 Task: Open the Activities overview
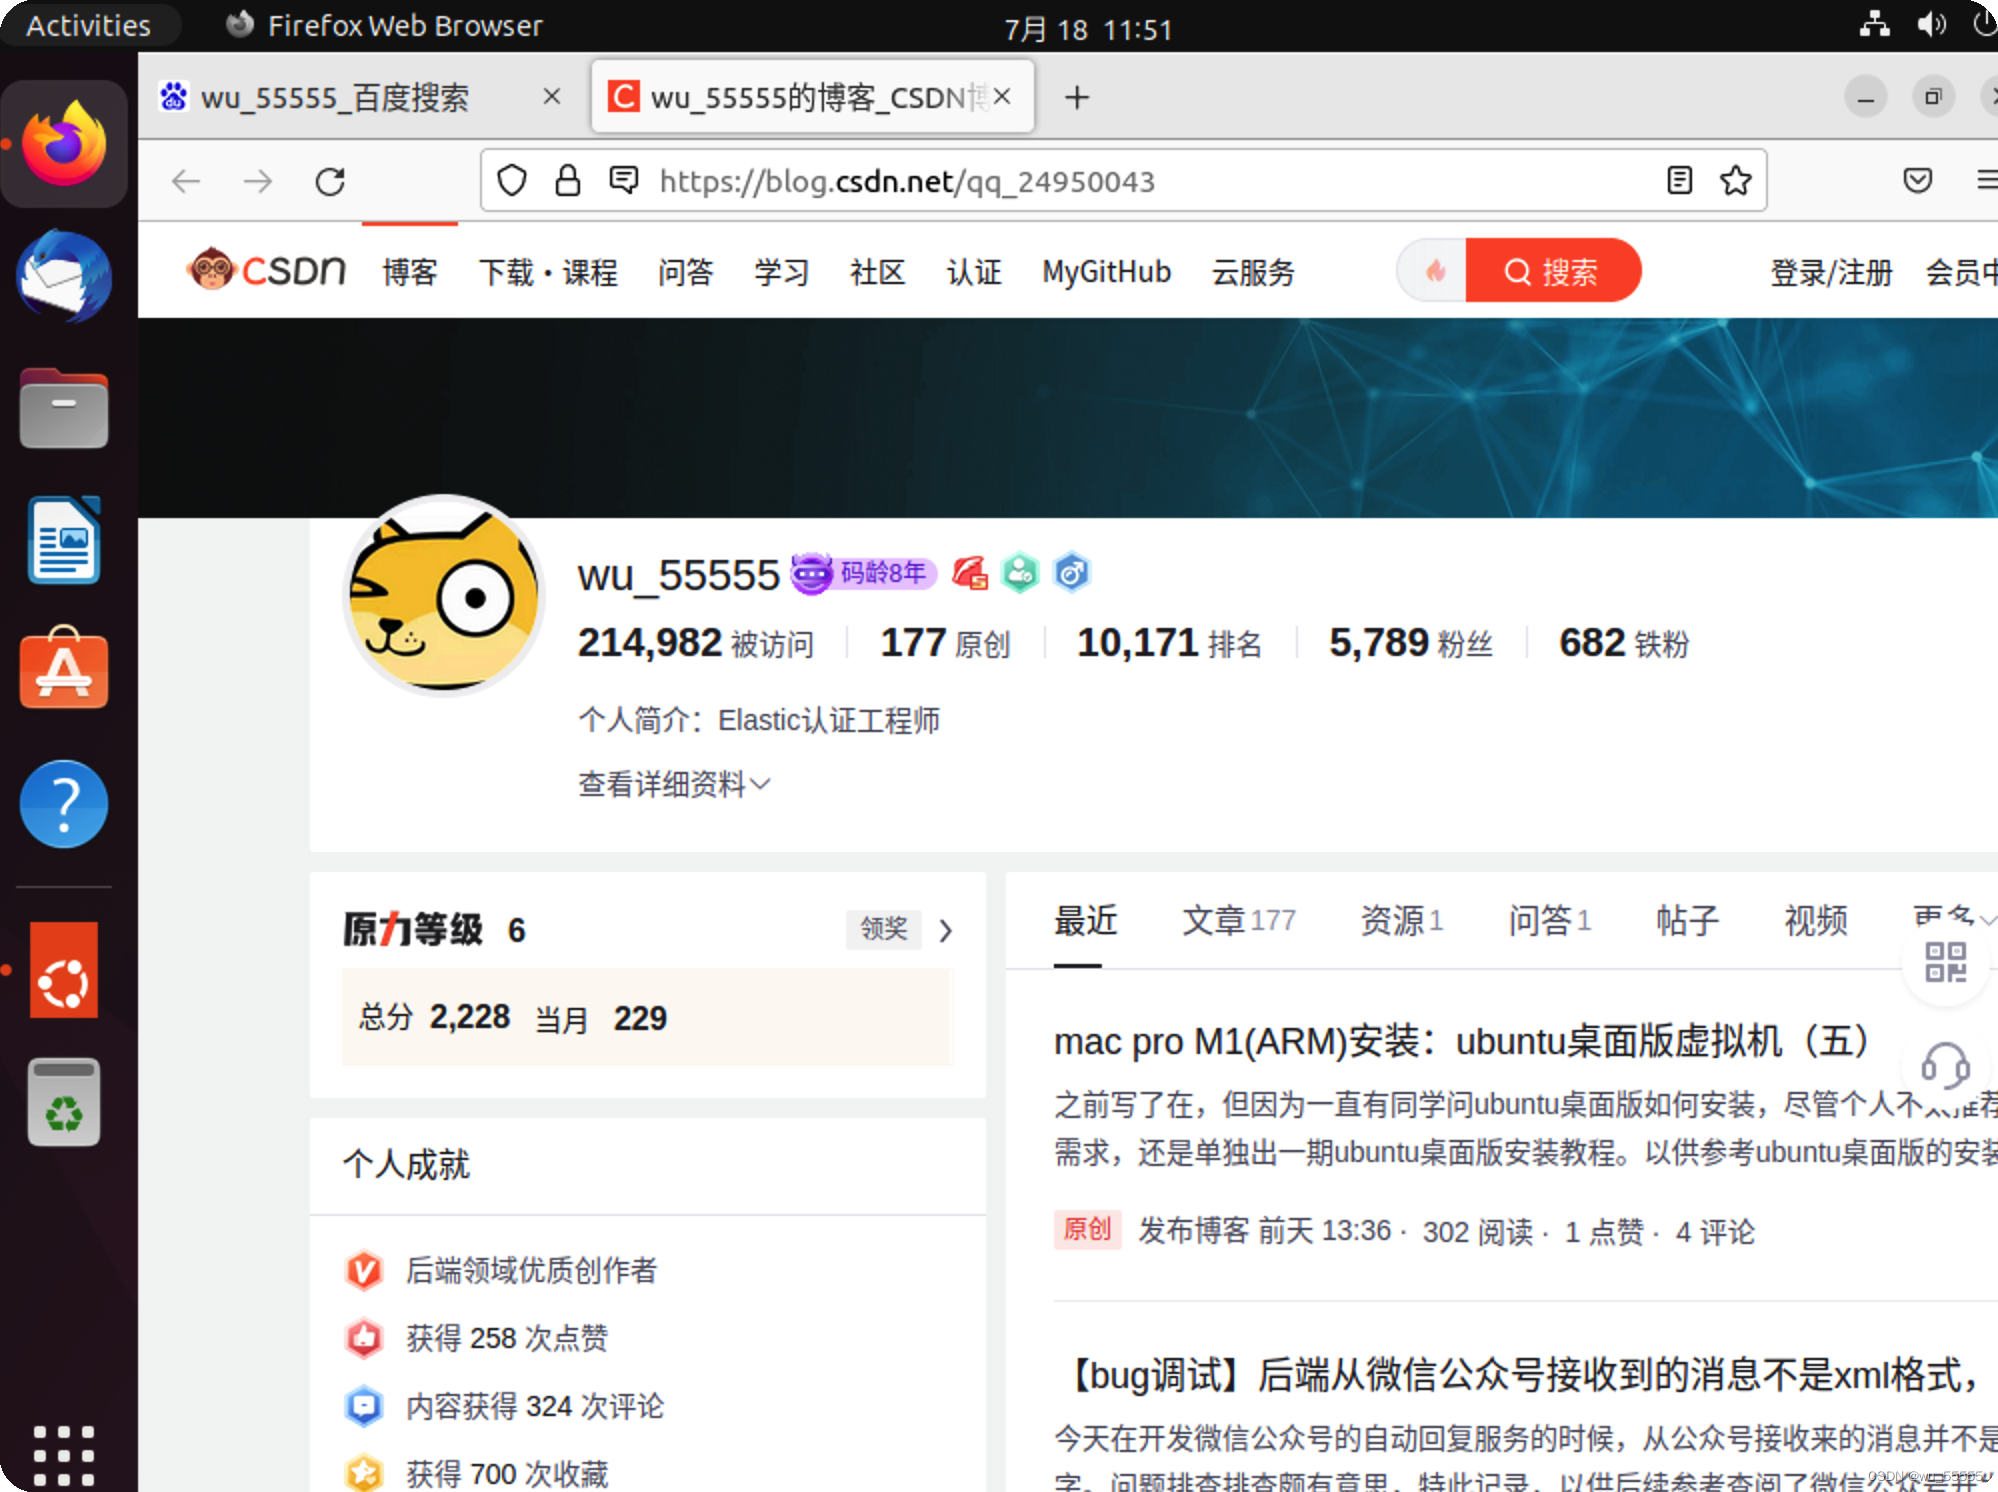click(88, 24)
